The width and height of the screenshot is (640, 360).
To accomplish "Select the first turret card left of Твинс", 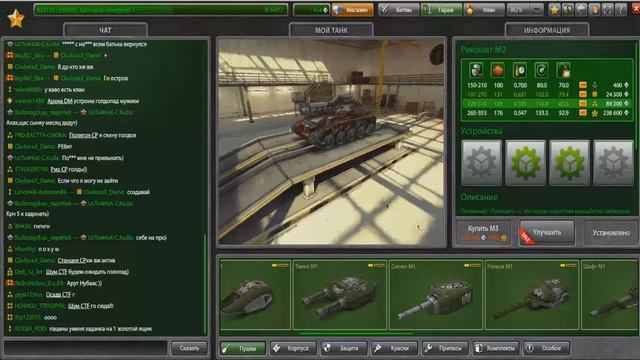I will tap(255, 295).
